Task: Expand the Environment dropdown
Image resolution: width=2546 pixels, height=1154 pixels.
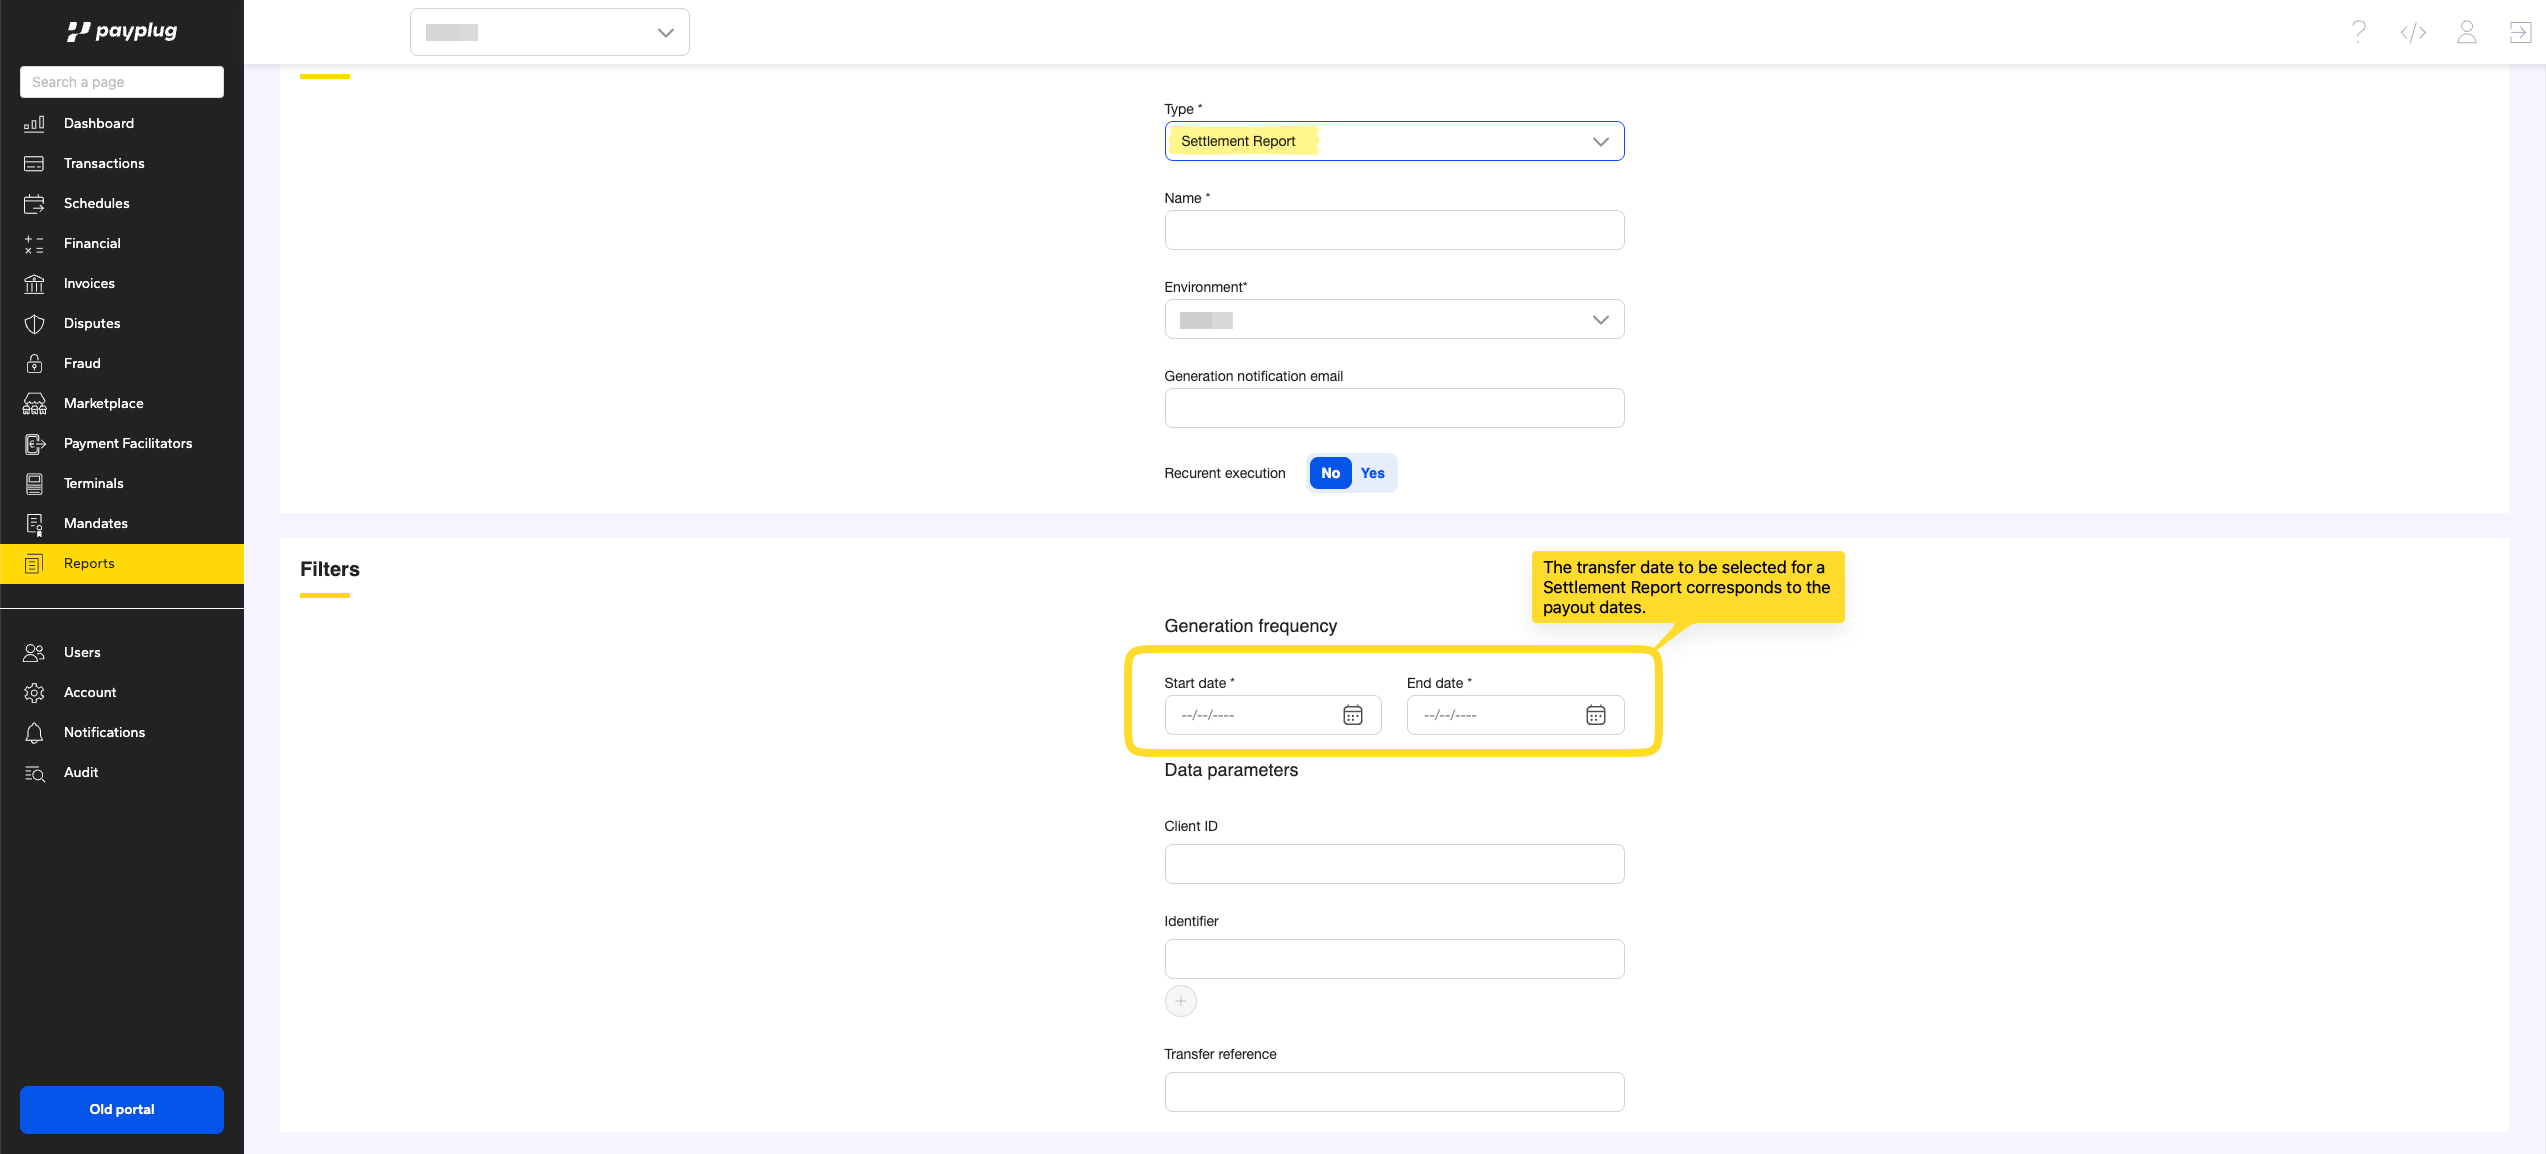Action: tap(1393, 320)
